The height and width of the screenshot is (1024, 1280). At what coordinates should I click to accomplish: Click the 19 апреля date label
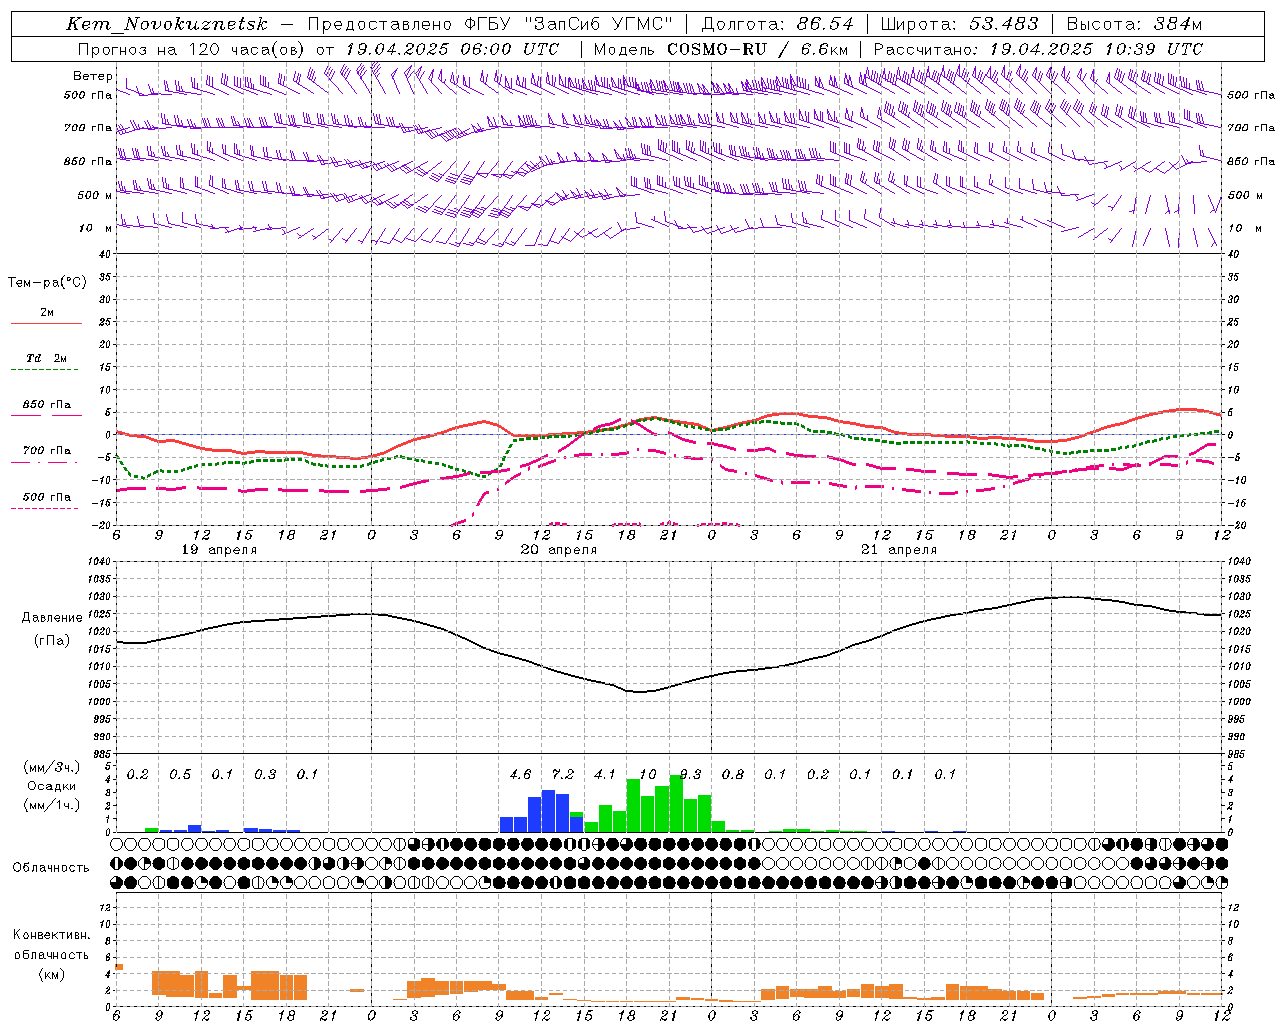[219, 550]
